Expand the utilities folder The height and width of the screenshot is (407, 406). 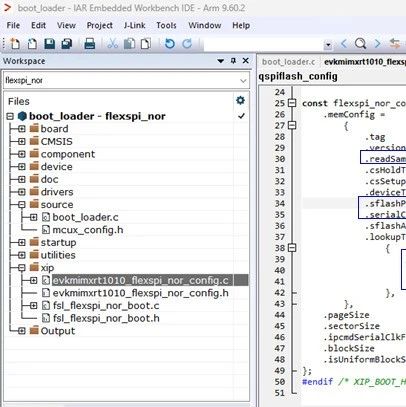(22, 255)
